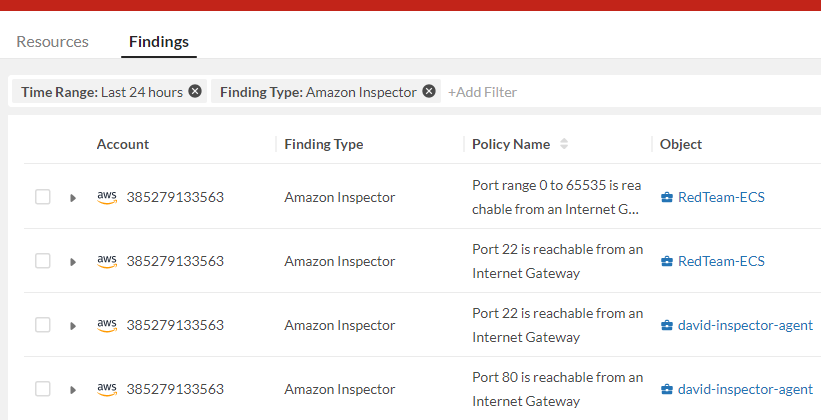Tick checkbox for RedTeam-ECS Port 22 finding

pyautogui.click(x=43, y=261)
